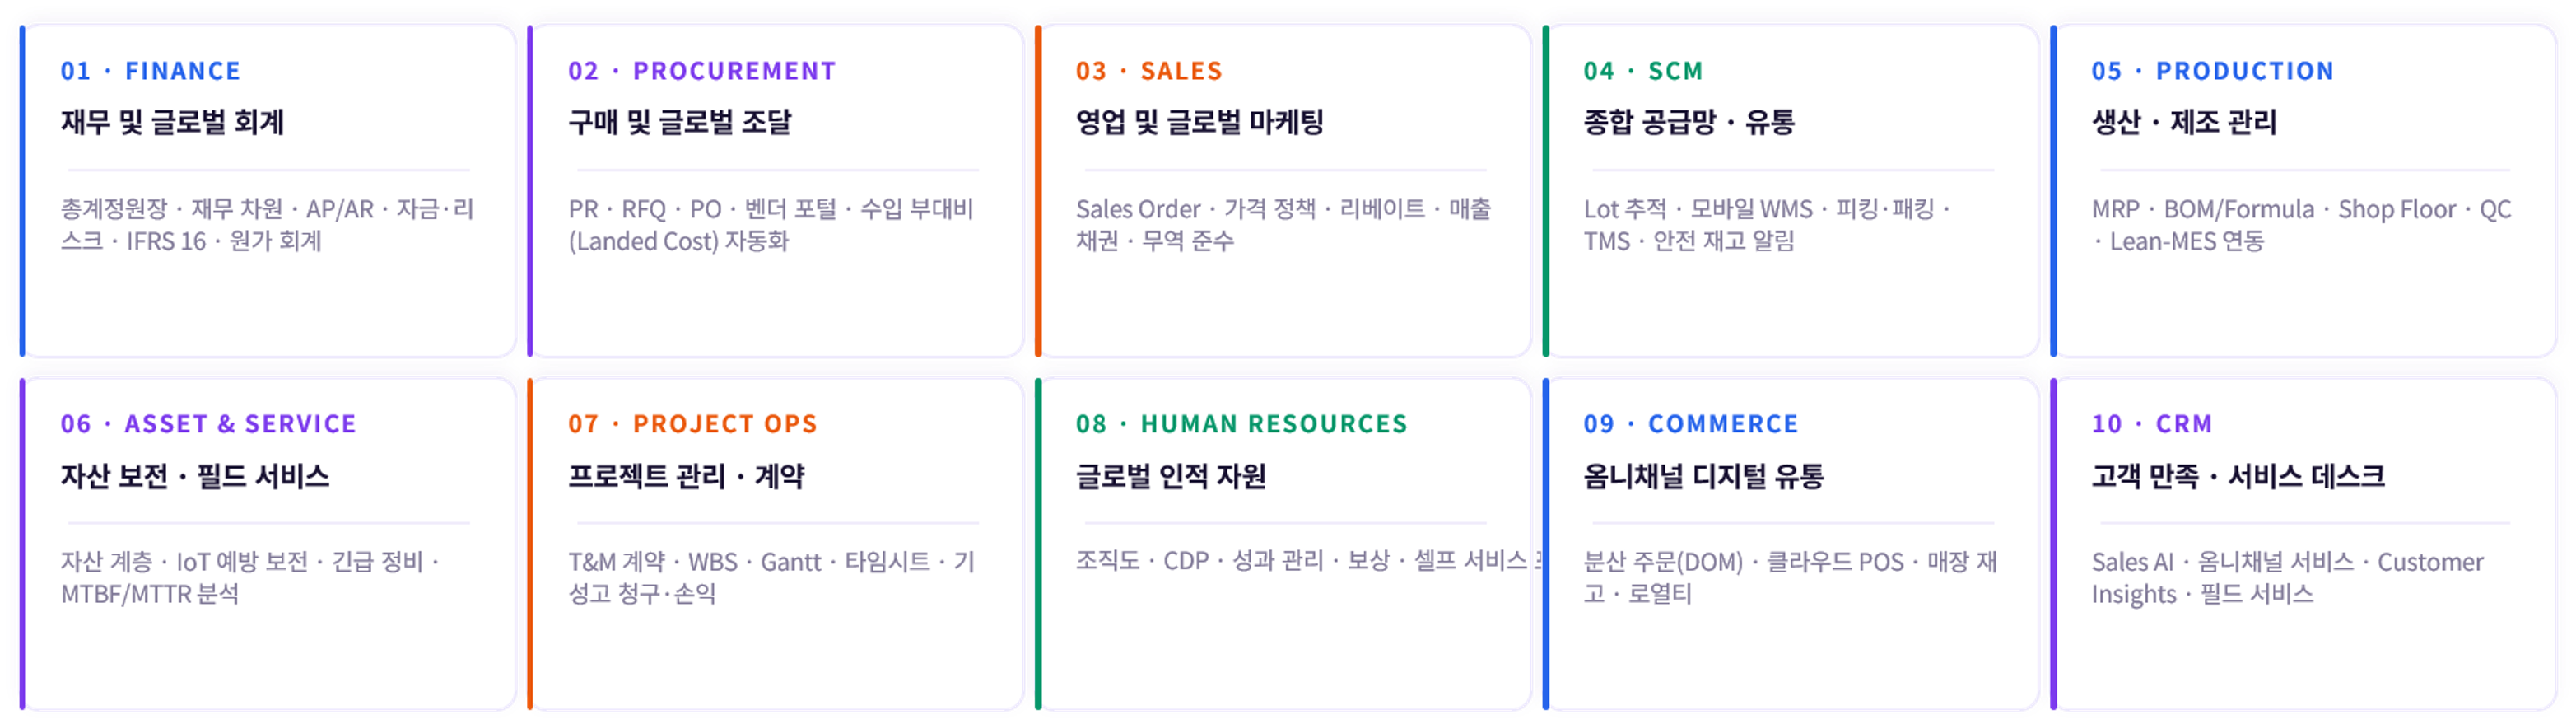2576x724 pixels.
Task: Select the 02 Procurement card
Action: [x=776, y=191]
